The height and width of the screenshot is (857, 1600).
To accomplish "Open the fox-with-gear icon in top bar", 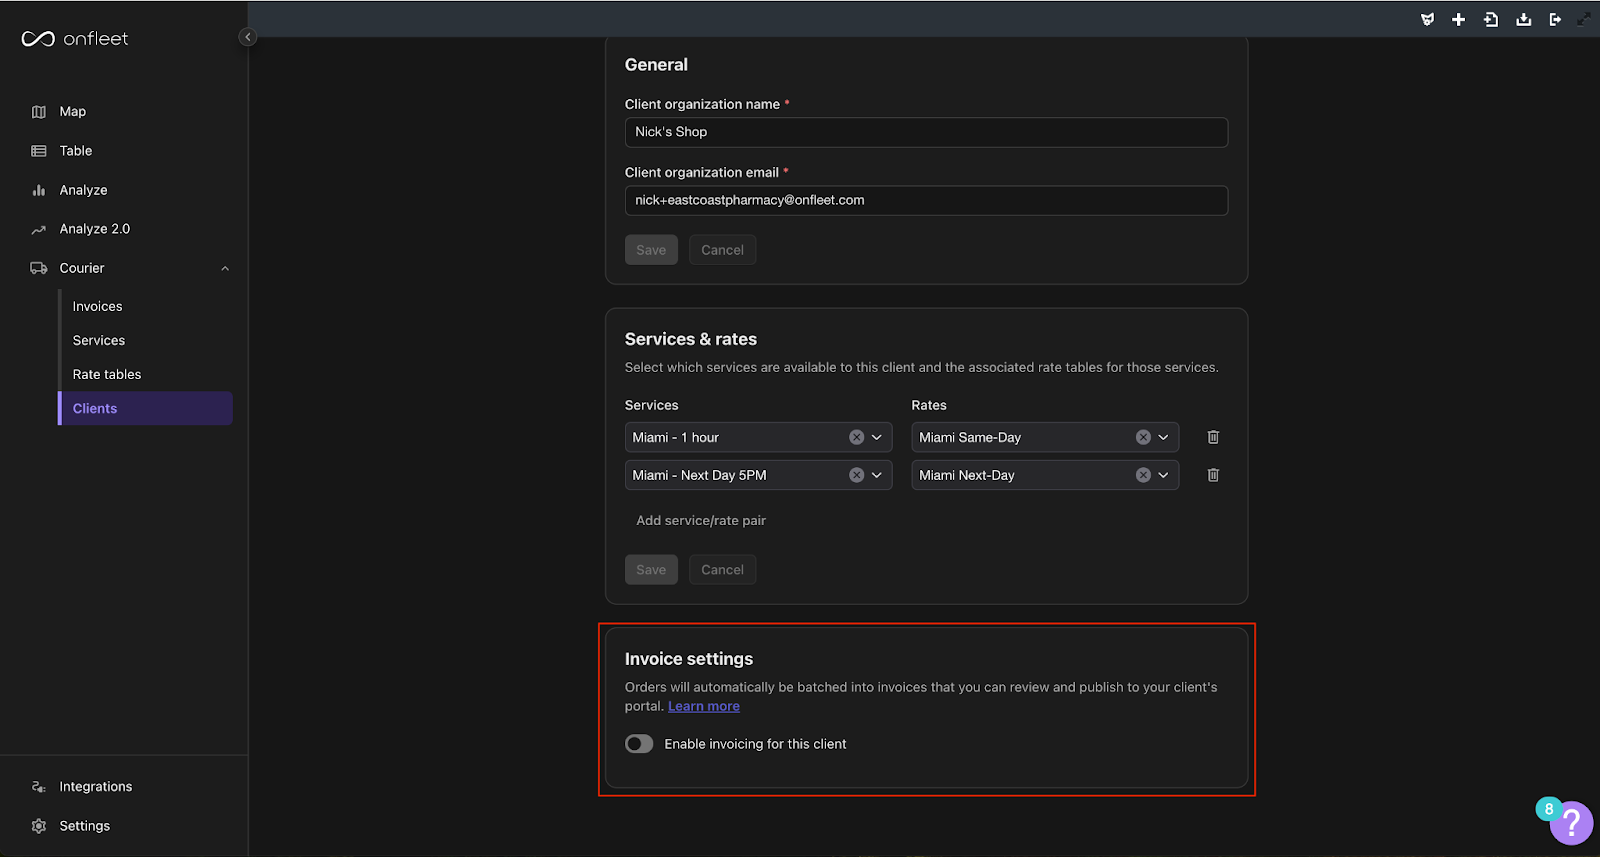I will 1427,19.
